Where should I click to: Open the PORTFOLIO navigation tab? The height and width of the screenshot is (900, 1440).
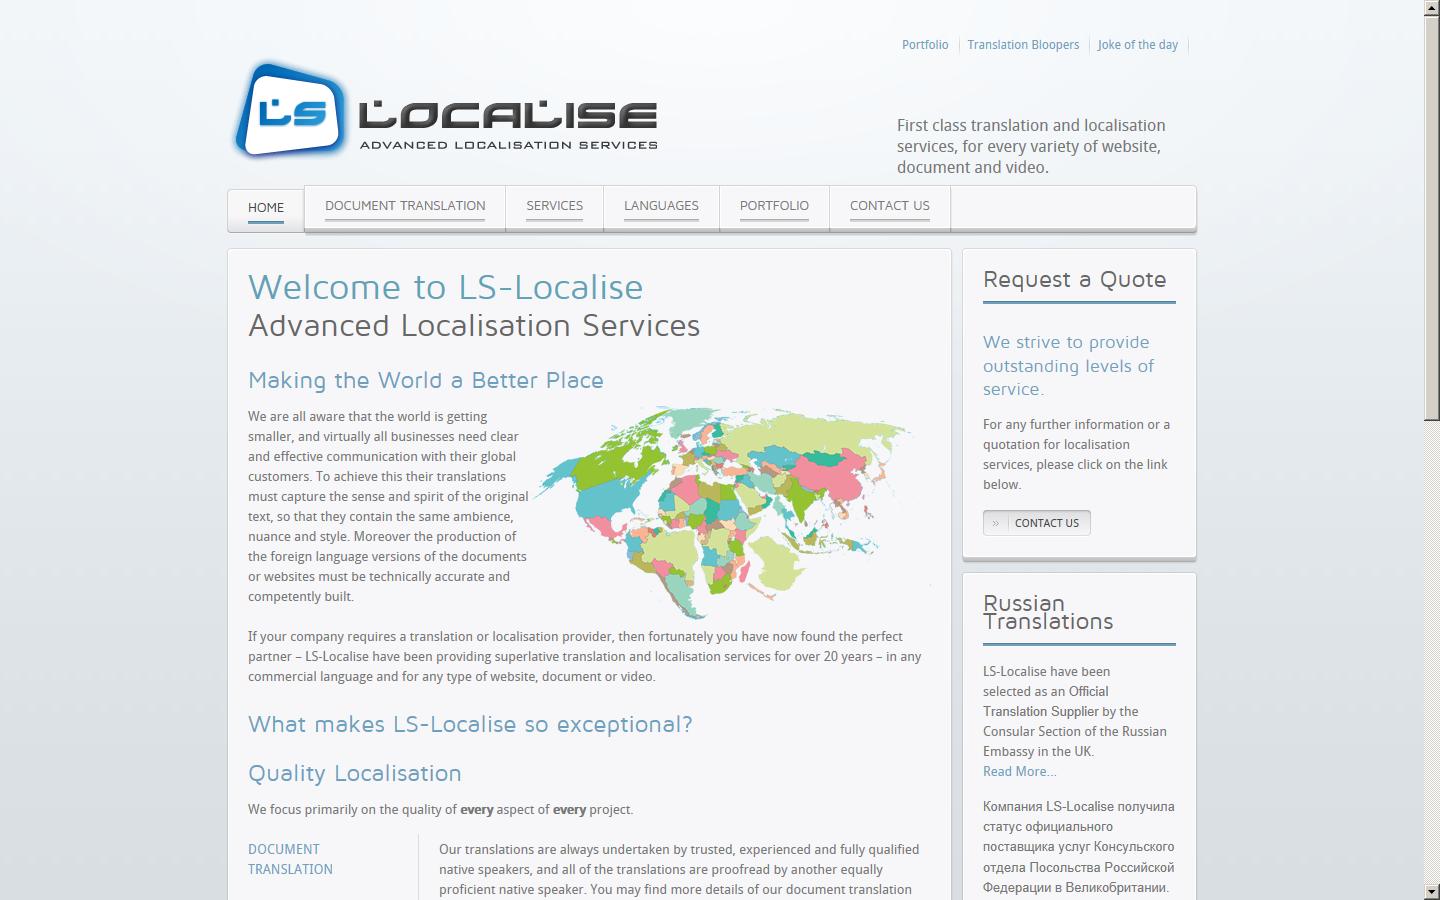click(x=774, y=206)
